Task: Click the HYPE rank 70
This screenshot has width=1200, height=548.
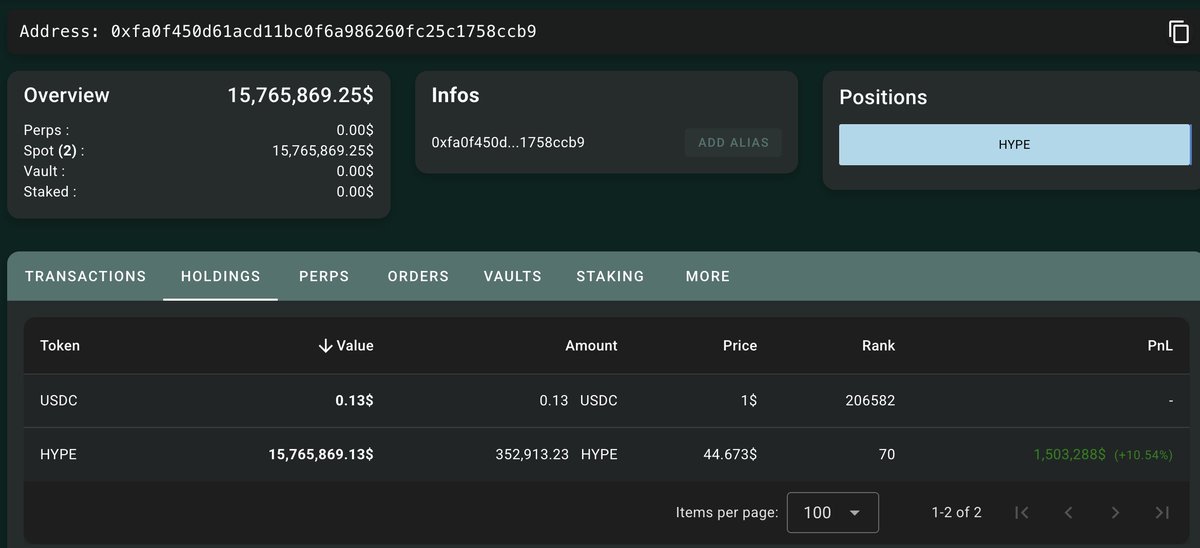Action: point(887,454)
